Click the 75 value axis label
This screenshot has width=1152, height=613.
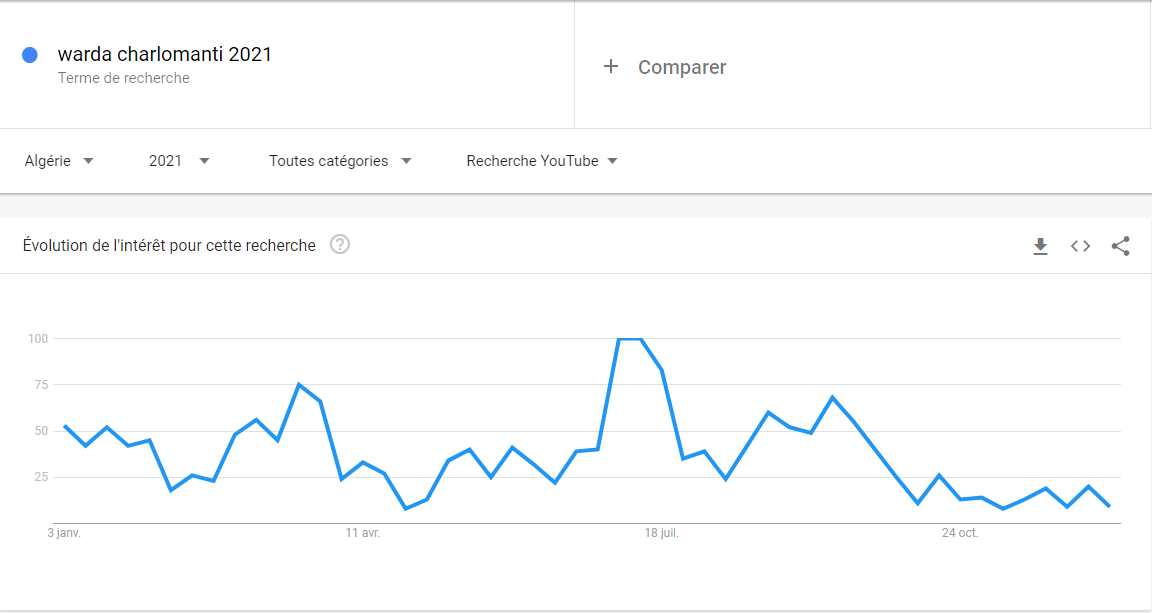click(x=38, y=385)
